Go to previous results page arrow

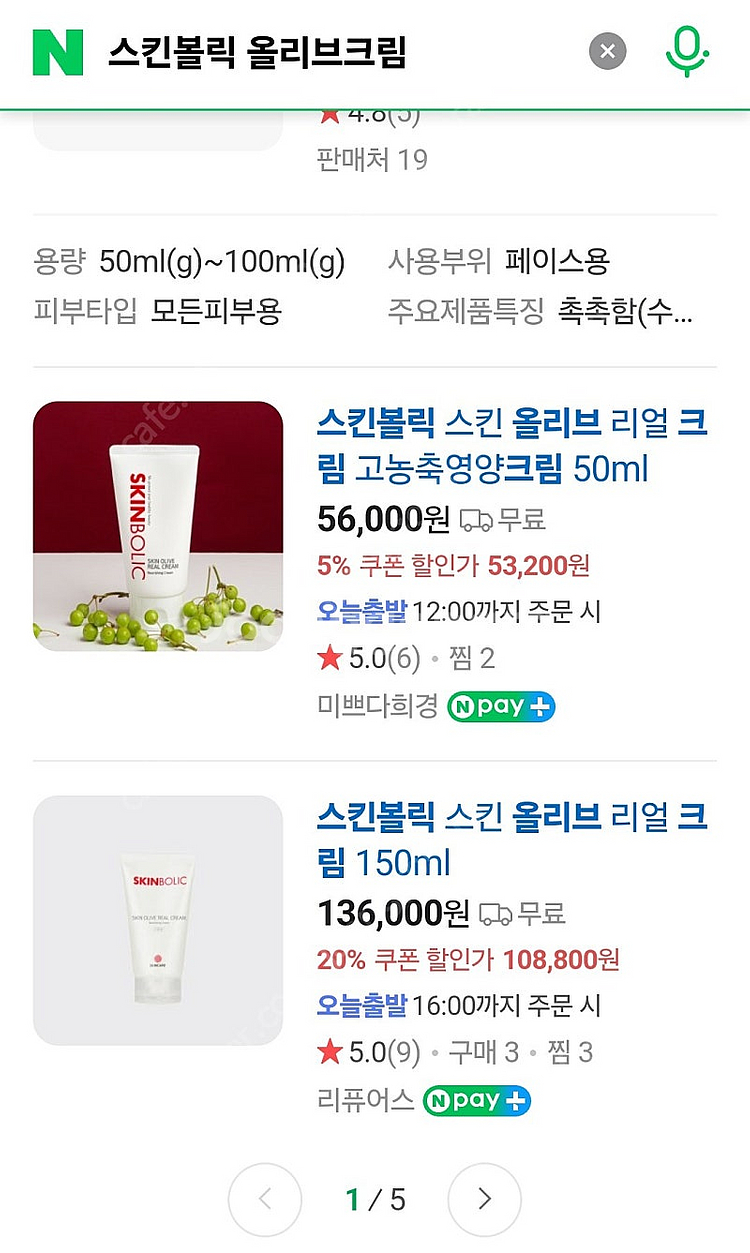point(265,1199)
